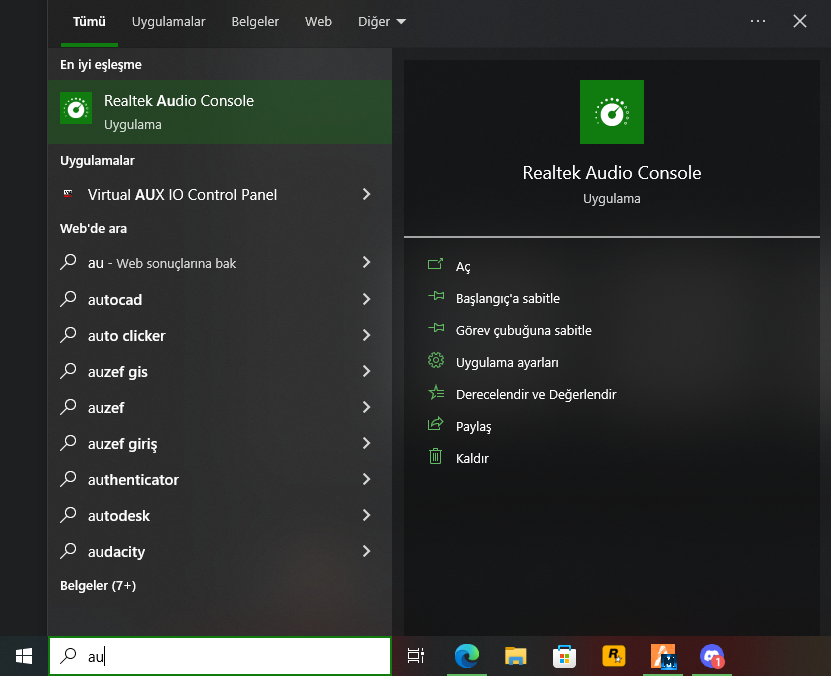
Task: Click the Virtual AUX IO Control Panel icon
Action: tap(68, 193)
